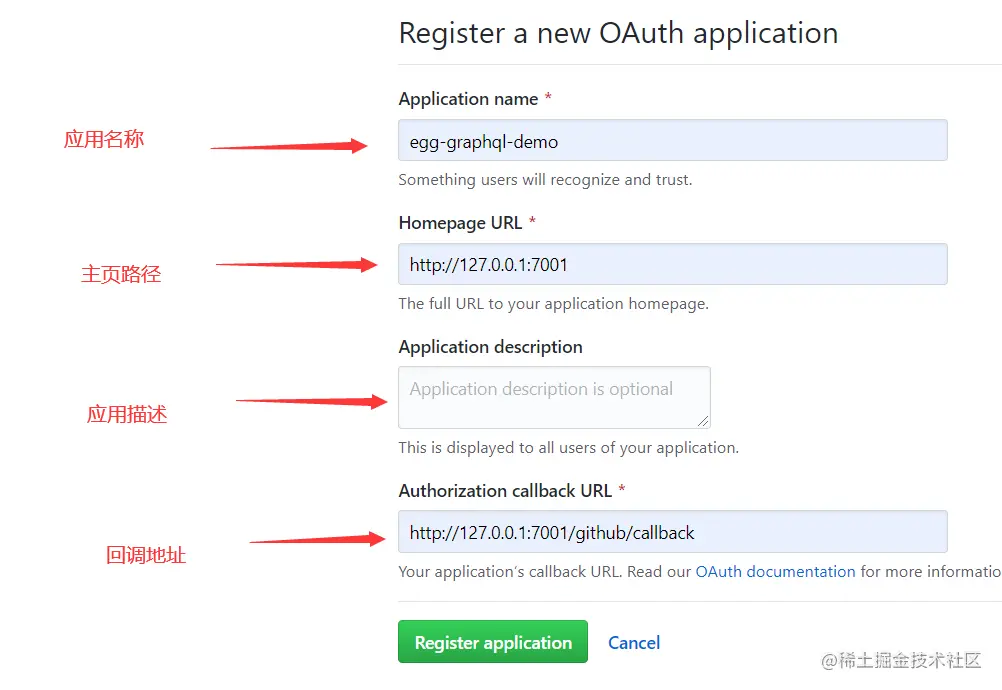The width and height of the screenshot is (1002, 690).
Task: Click the Authorization callback URL field
Action: (x=672, y=532)
